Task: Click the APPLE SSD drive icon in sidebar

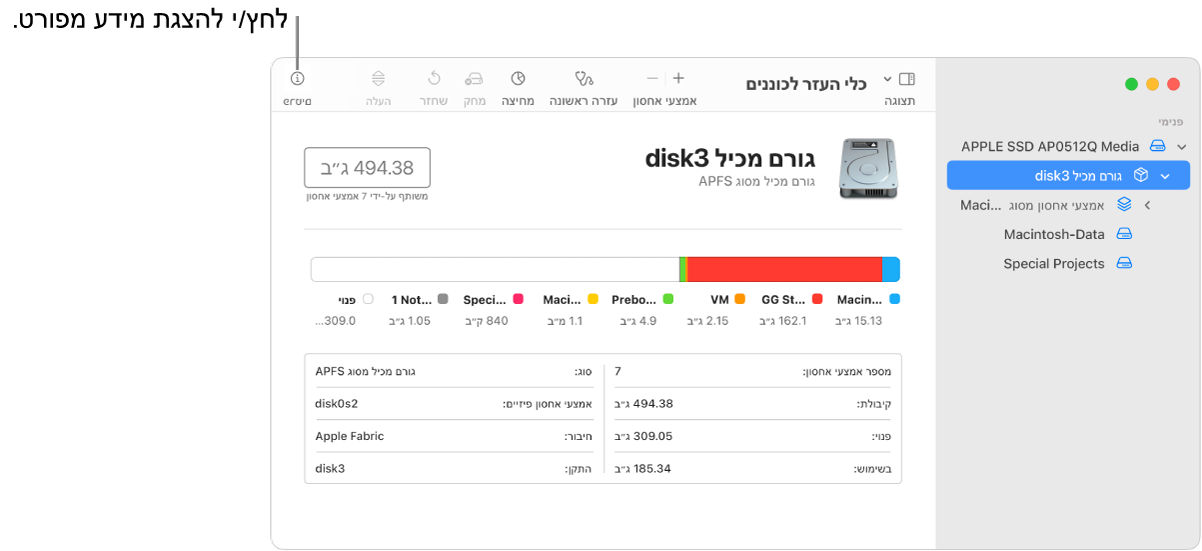Action: tap(1158, 146)
